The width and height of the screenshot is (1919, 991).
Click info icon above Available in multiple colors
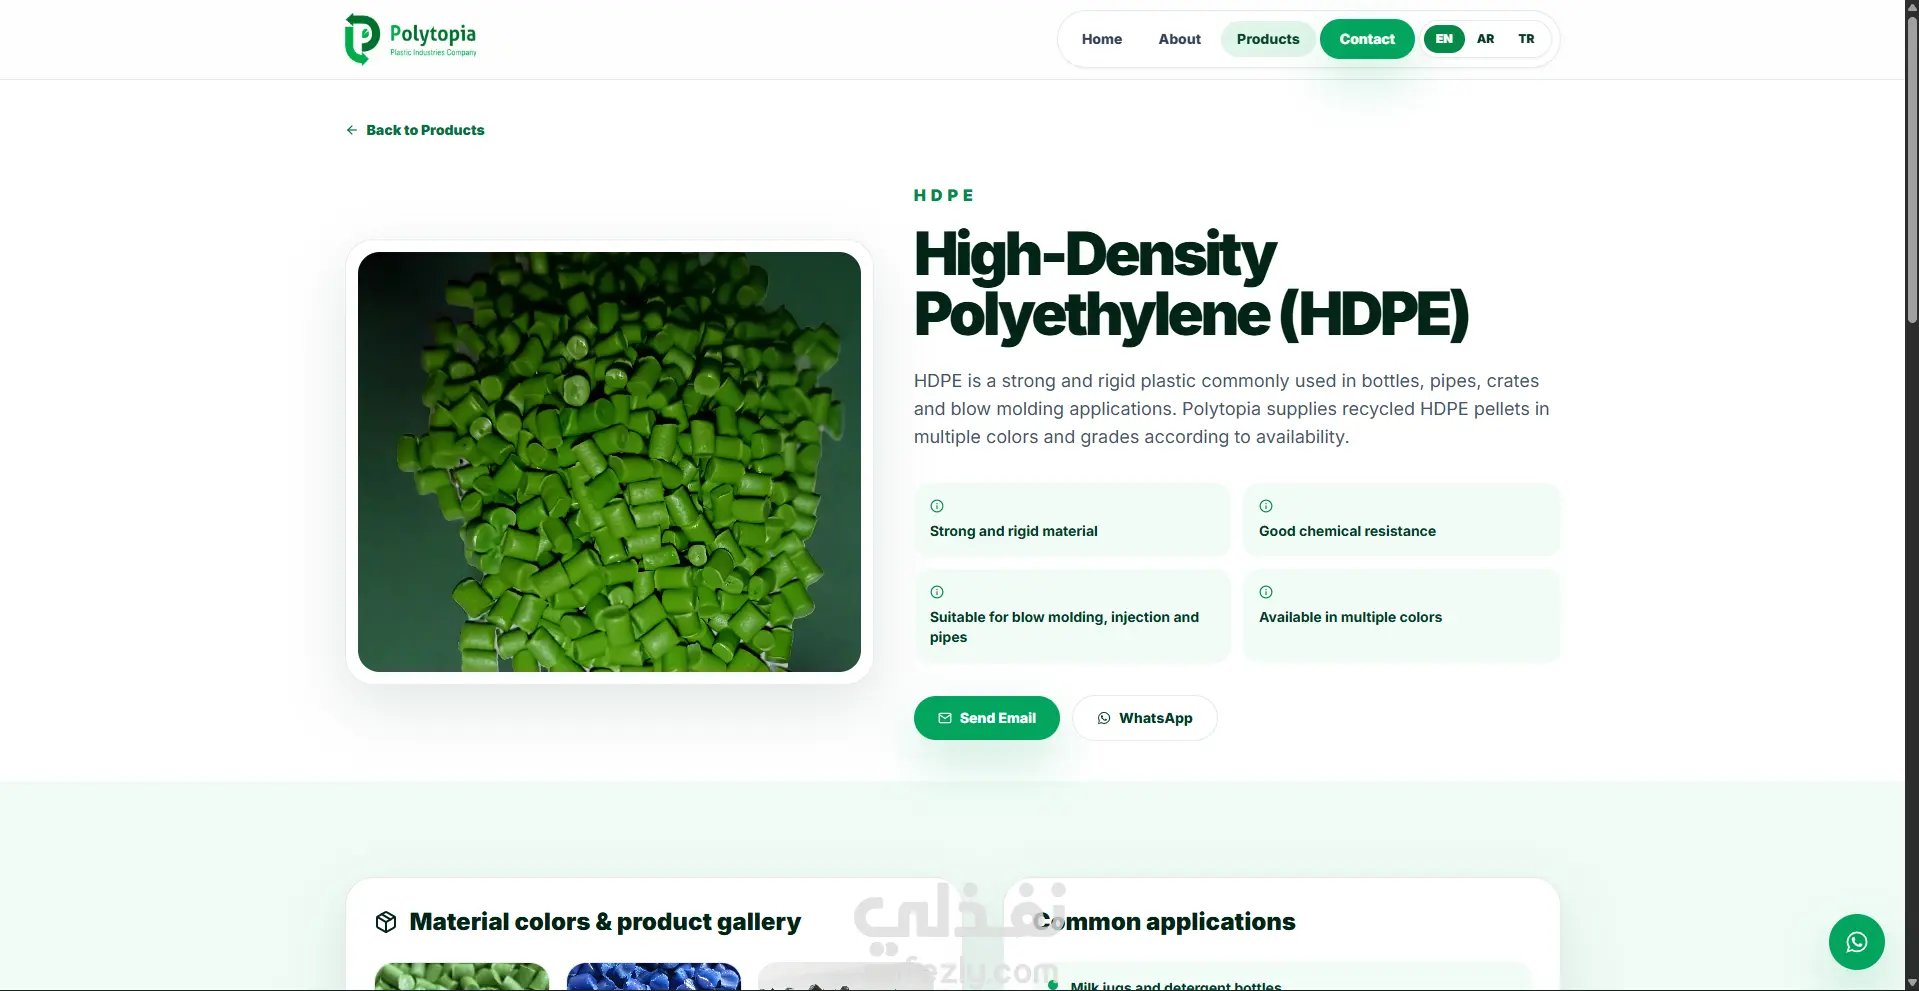(x=1266, y=592)
